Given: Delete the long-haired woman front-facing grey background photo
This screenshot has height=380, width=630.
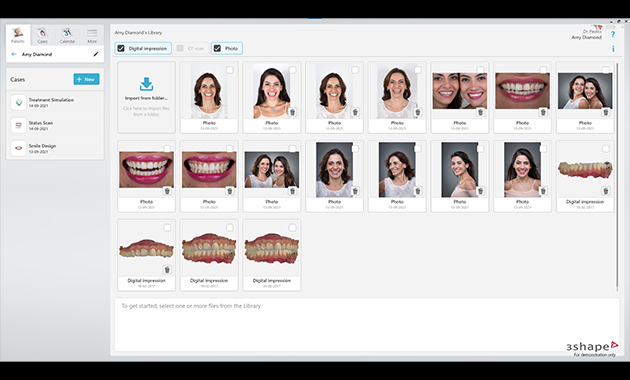Looking at the screenshot, I should tap(543, 191).
